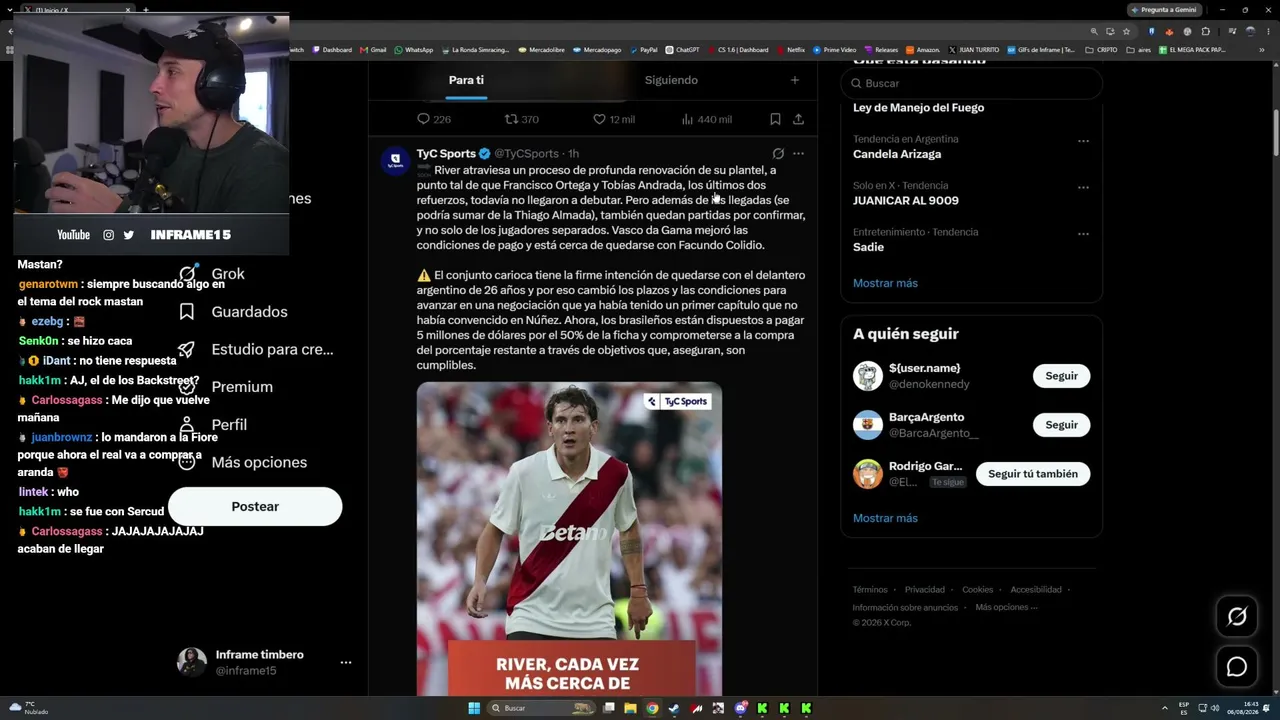
Task: Open the River player image in TyC Sports tweet
Action: (x=569, y=538)
